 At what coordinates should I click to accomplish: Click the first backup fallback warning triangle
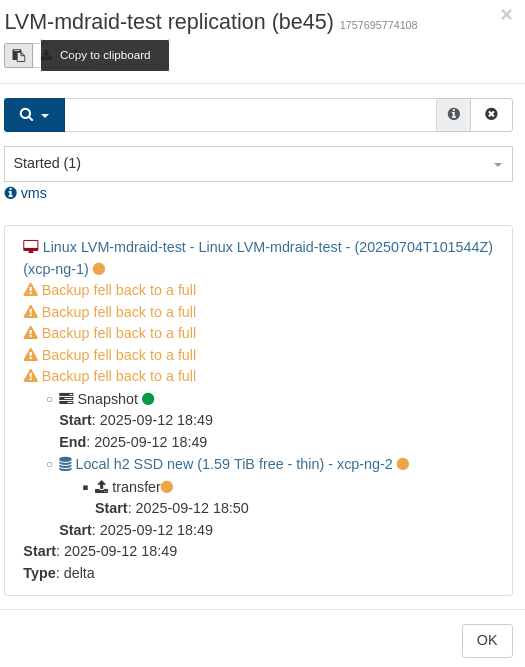pyautogui.click(x=31, y=290)
